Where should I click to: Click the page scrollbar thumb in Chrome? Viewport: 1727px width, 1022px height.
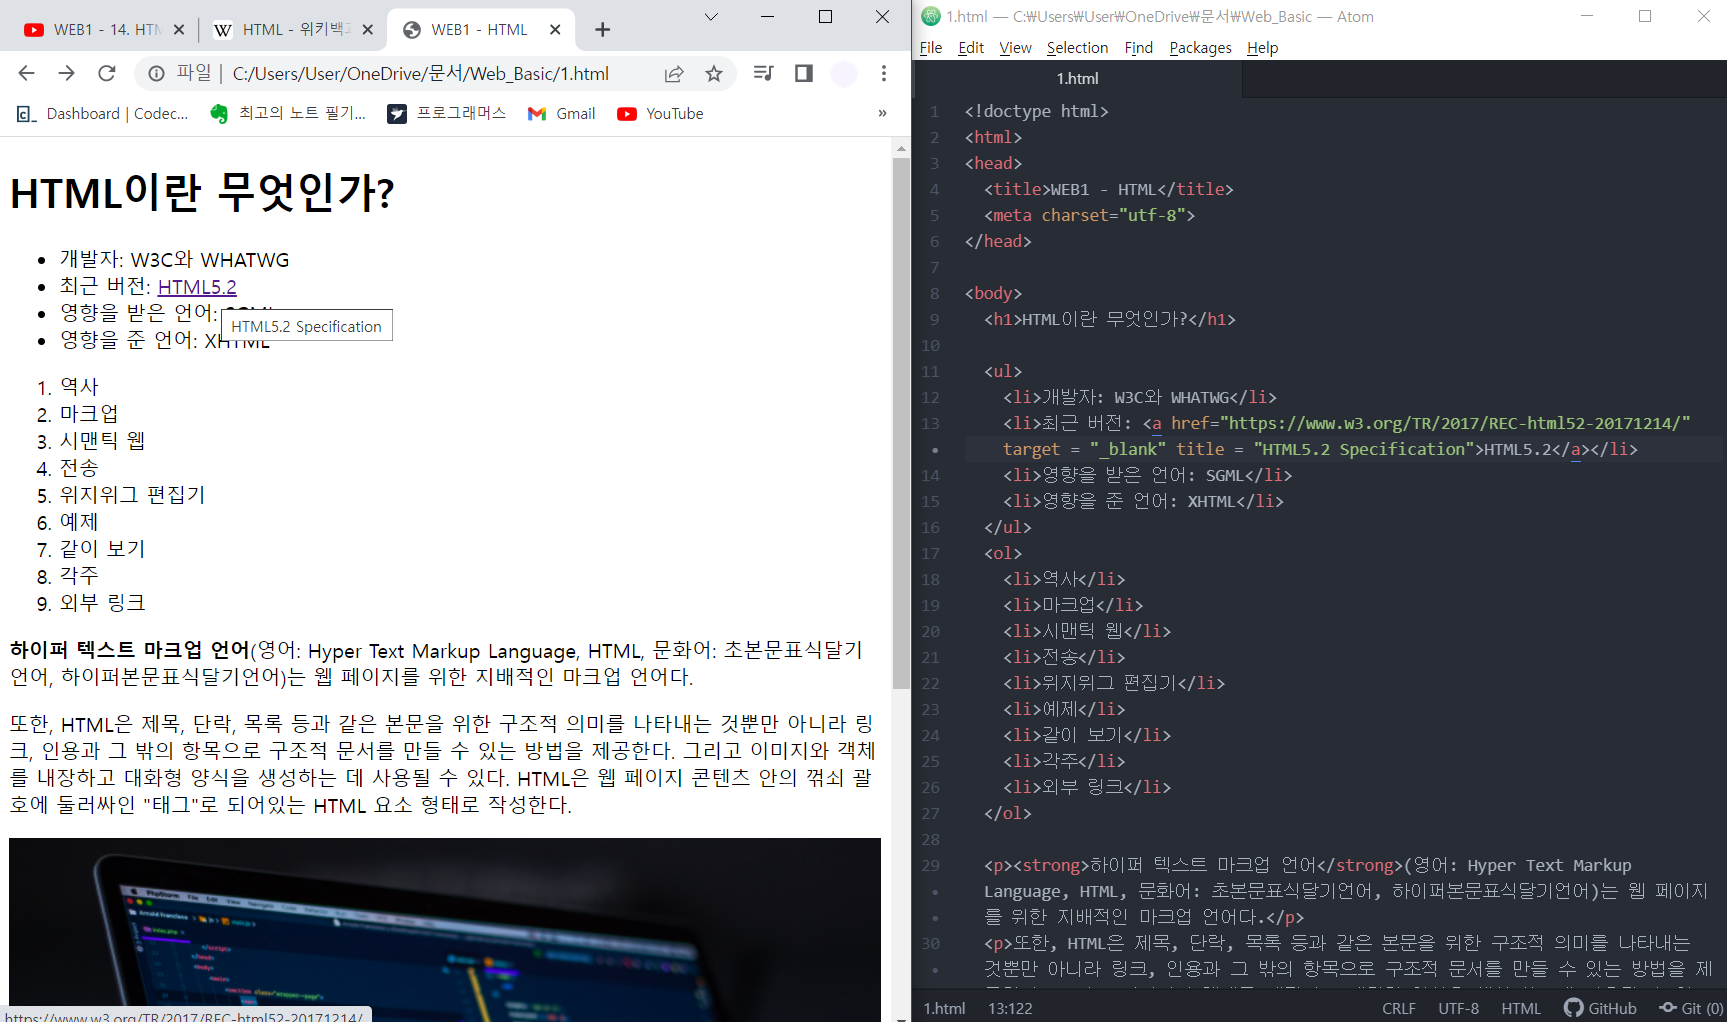tap(901, 422)
